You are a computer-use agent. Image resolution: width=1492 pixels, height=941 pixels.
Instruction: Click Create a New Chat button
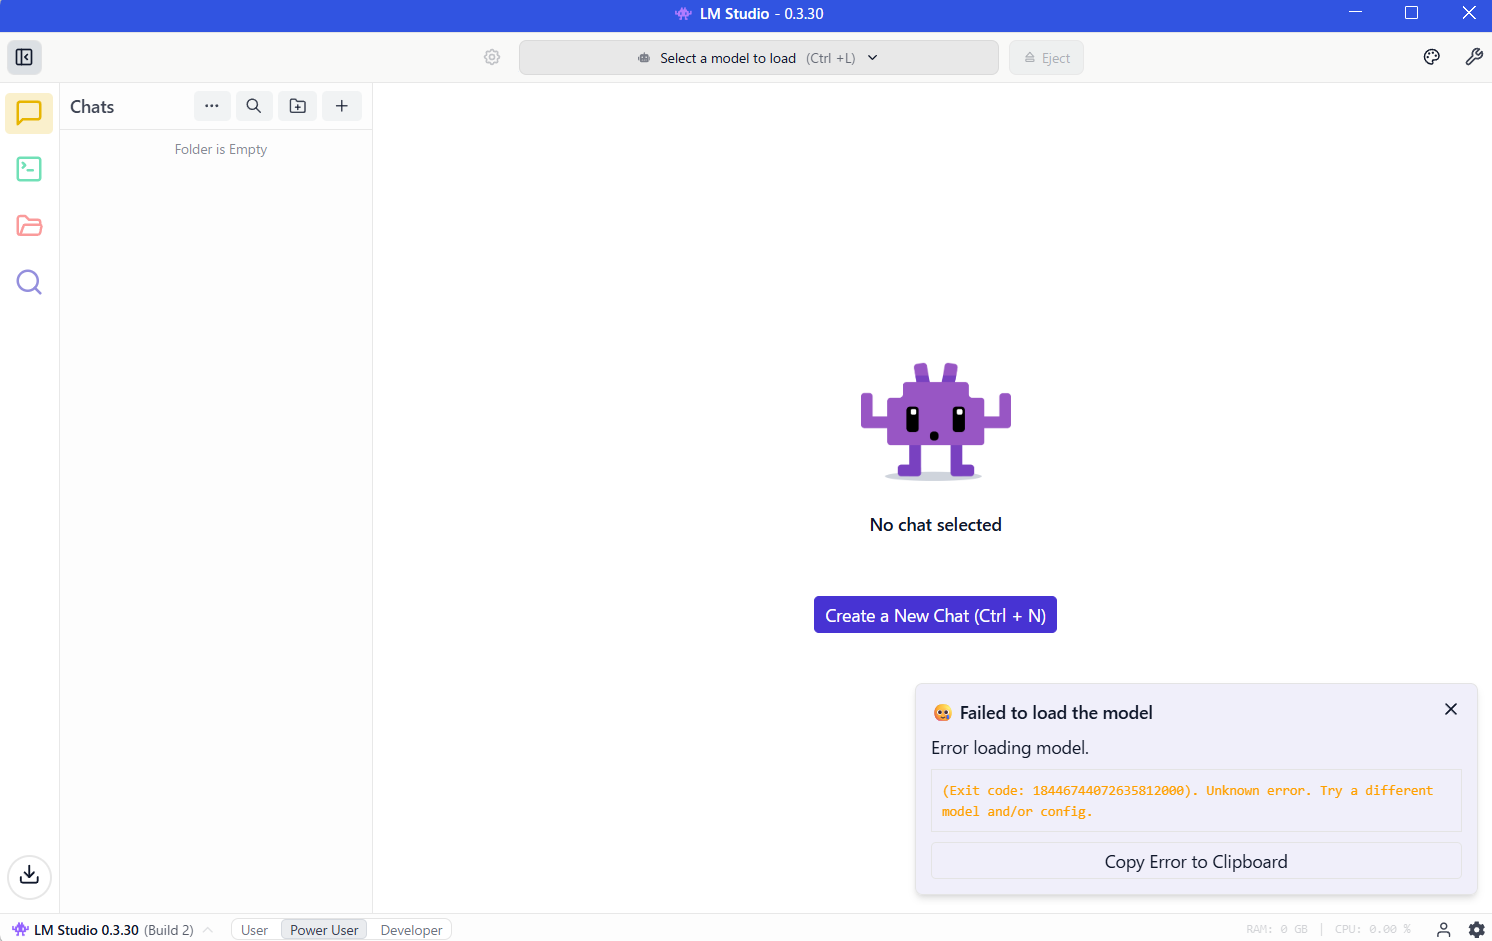[935, 615]
